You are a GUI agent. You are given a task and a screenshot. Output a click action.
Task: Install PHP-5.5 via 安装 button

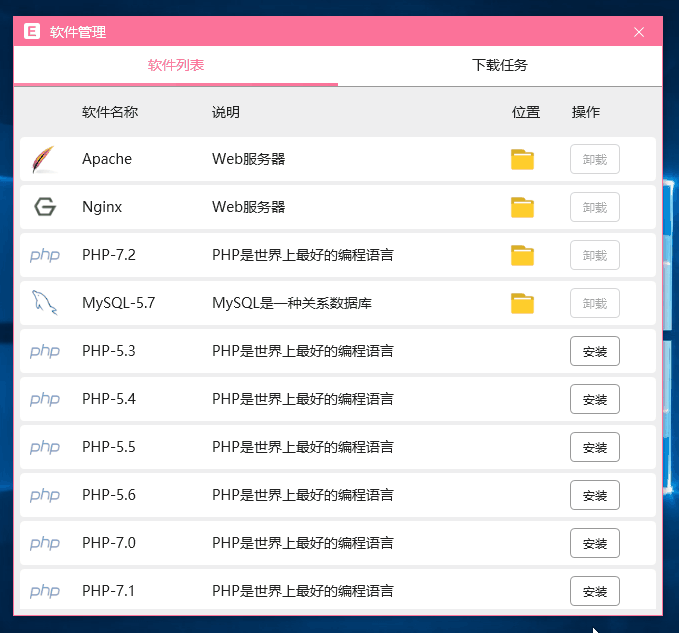tap(595, 447)
